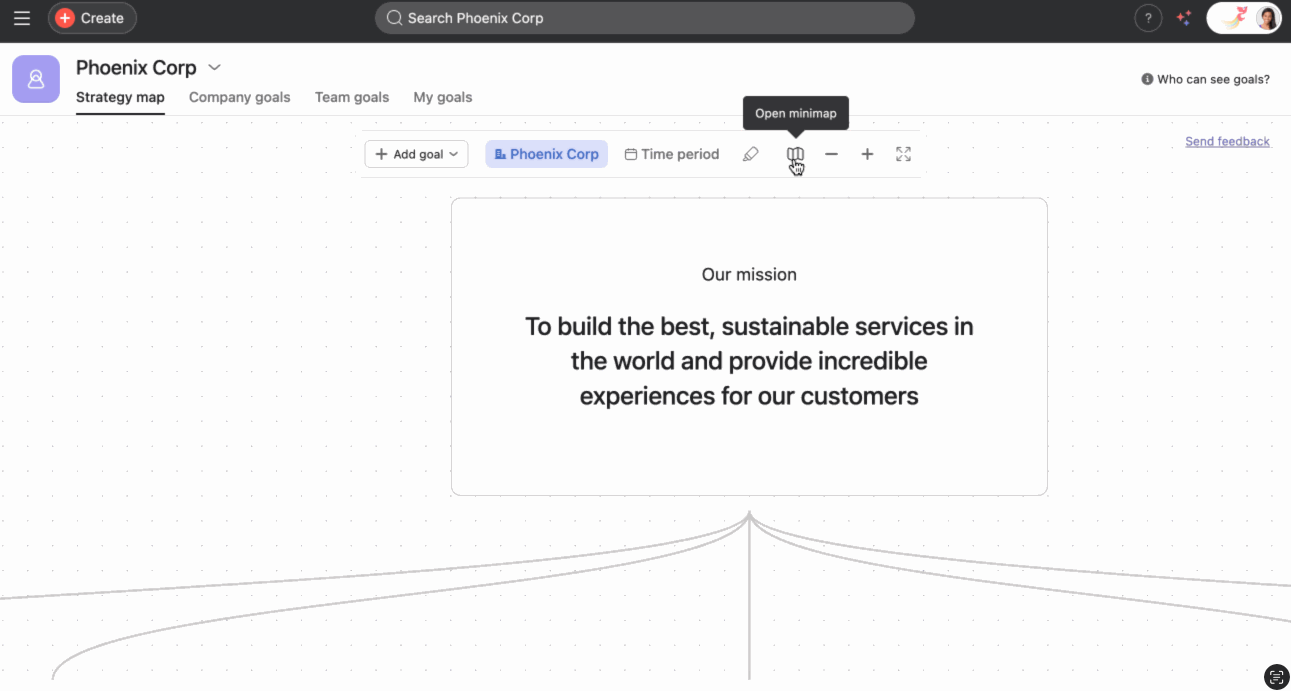
Task: Click the Phoenix Corp workspace avatar icon
Action: pos(36,79)
